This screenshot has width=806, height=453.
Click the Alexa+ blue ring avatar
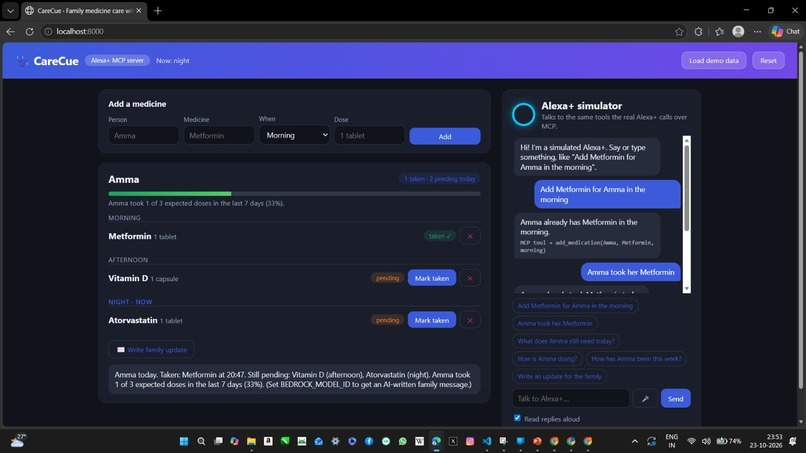pos(523,114)
